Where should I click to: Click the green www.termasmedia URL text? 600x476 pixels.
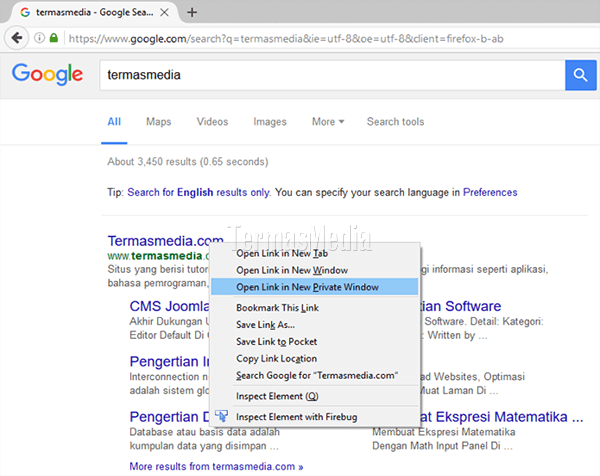pos(158,256)
